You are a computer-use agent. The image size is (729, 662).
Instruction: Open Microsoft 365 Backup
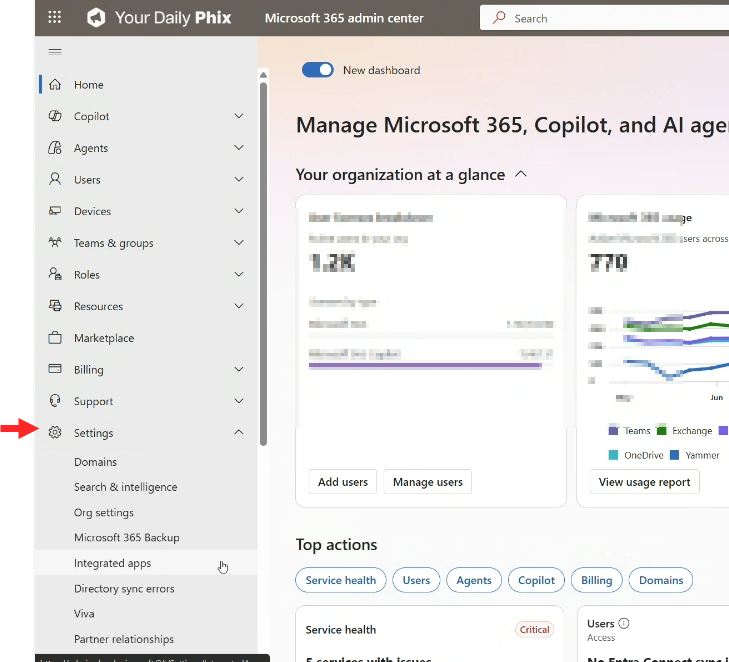click(x=126, y=538)
